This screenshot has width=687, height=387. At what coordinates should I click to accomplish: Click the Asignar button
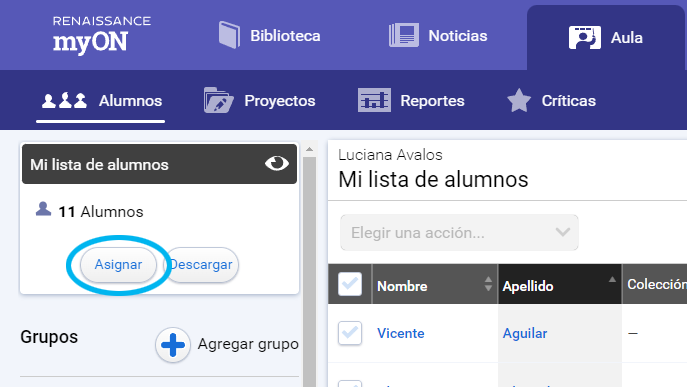click(118, 265)
